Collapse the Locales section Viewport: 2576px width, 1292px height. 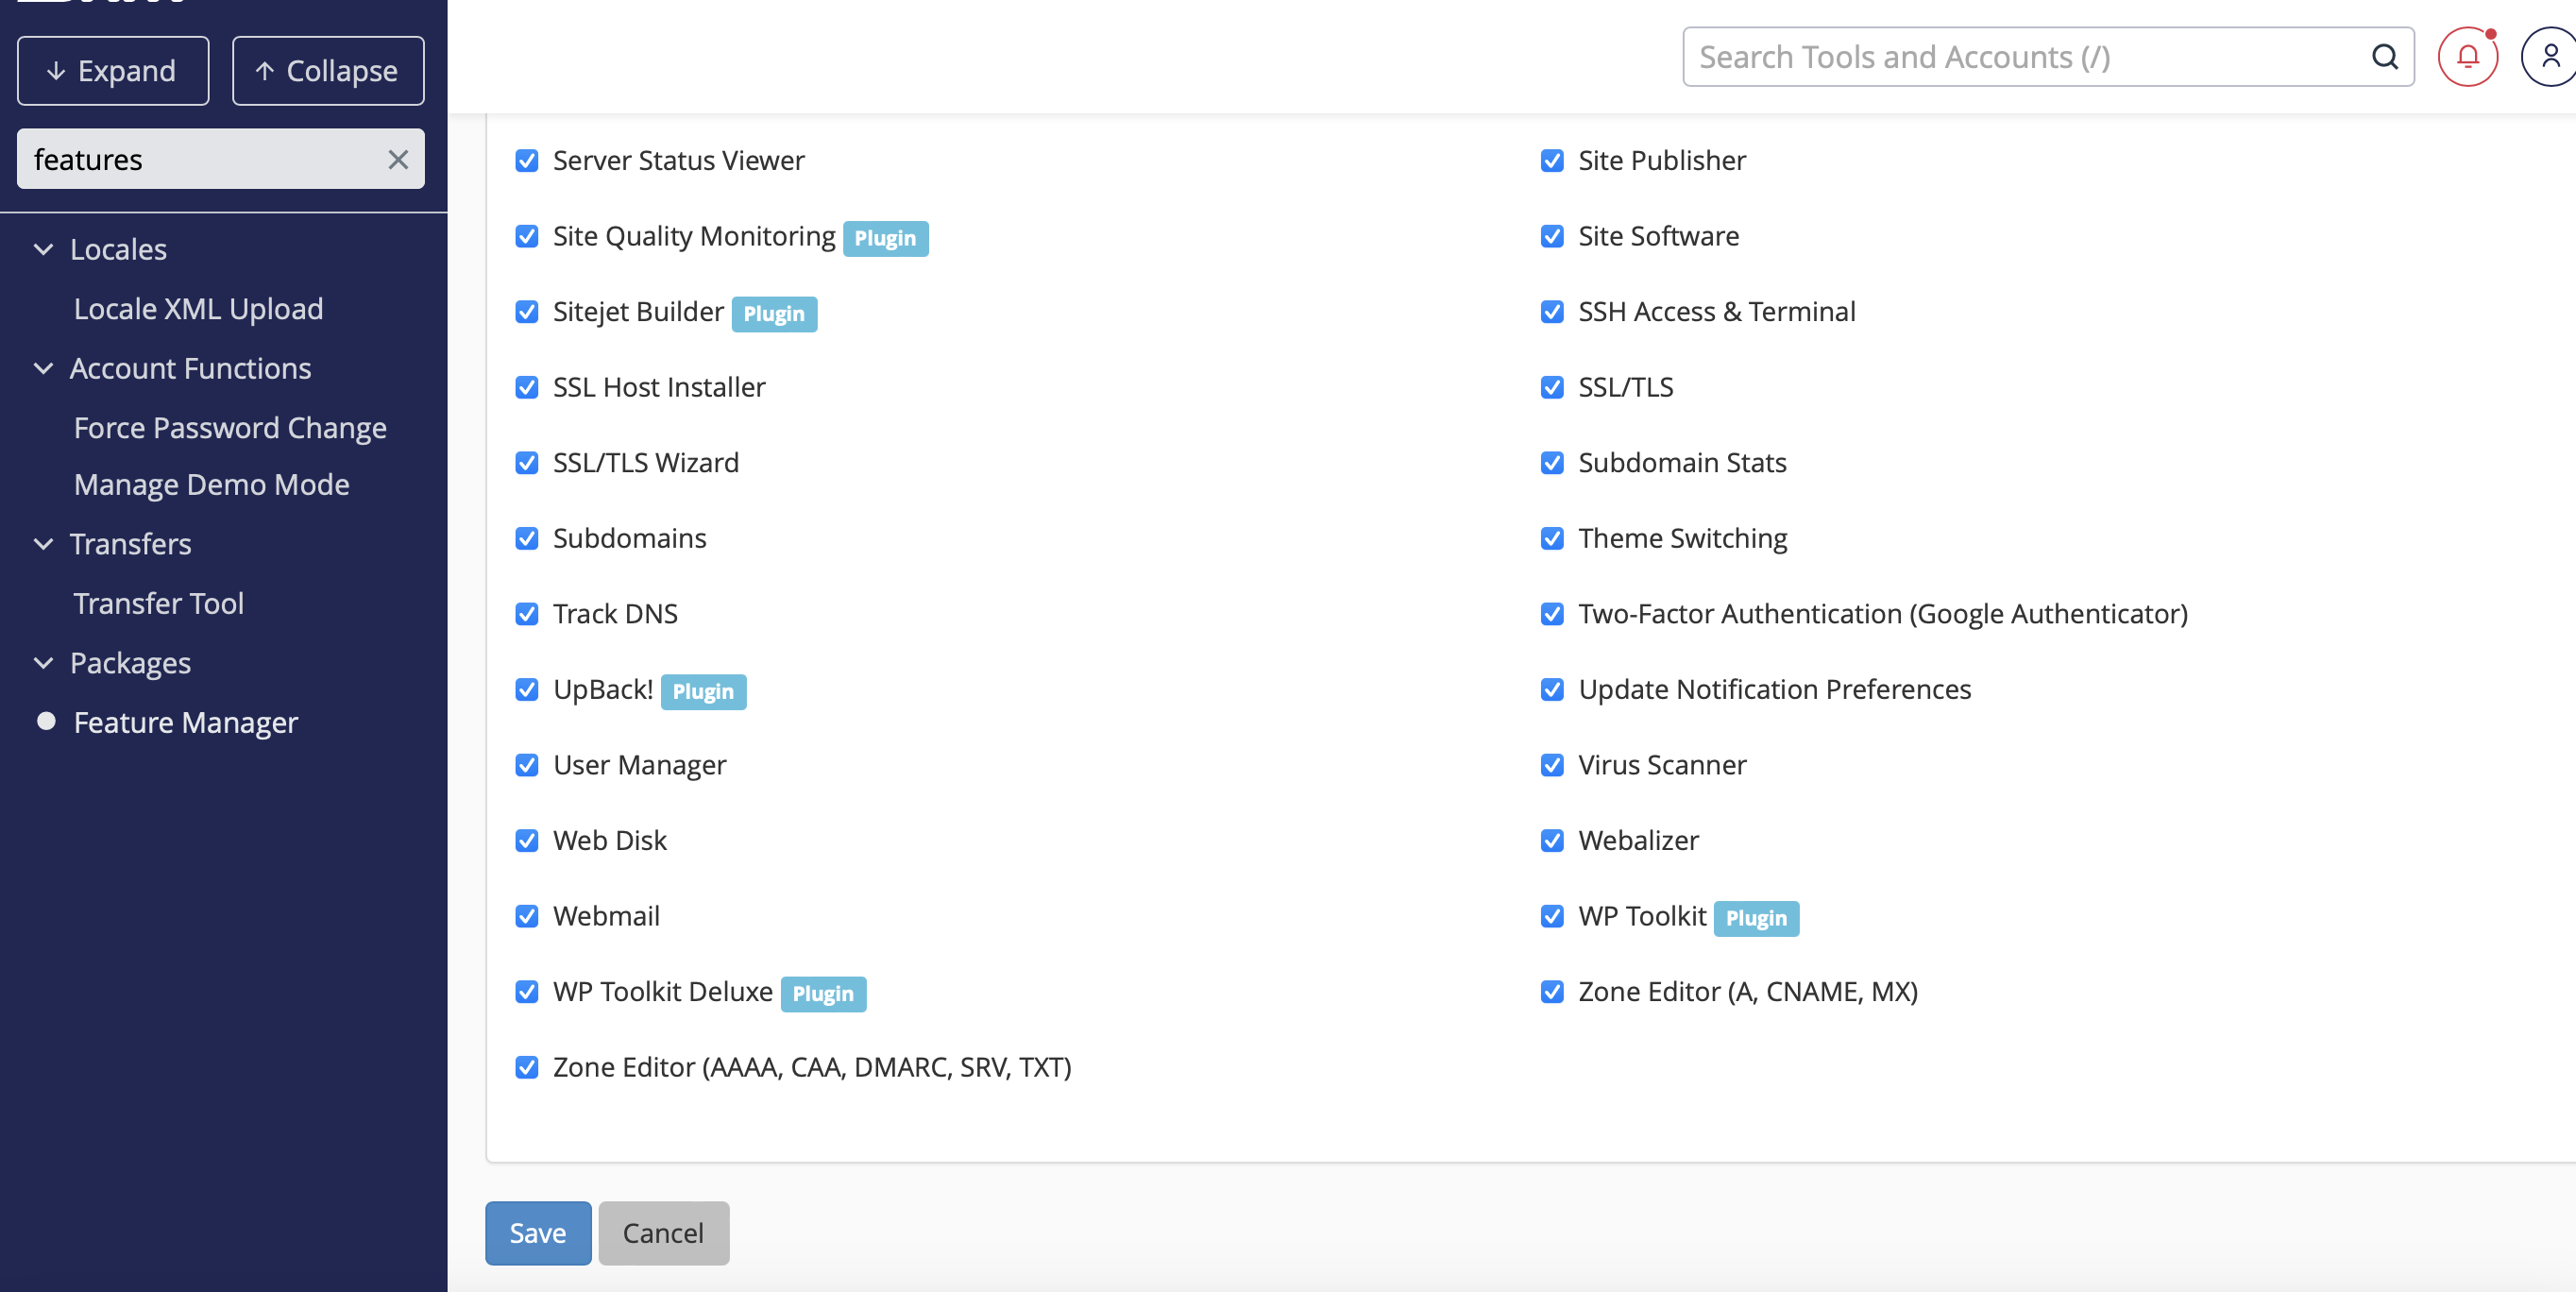(x=44, y=249)
